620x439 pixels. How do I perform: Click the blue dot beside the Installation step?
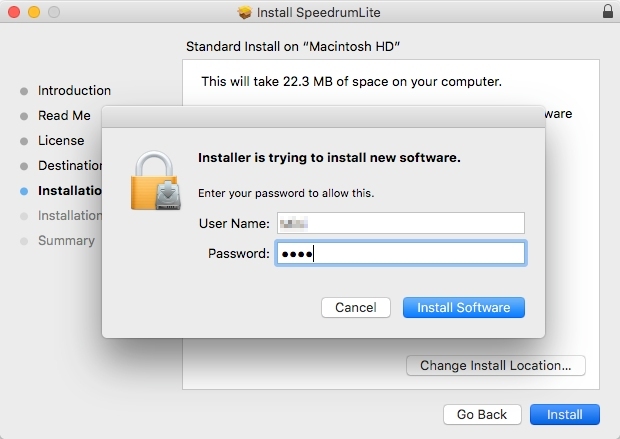[24, 191]
